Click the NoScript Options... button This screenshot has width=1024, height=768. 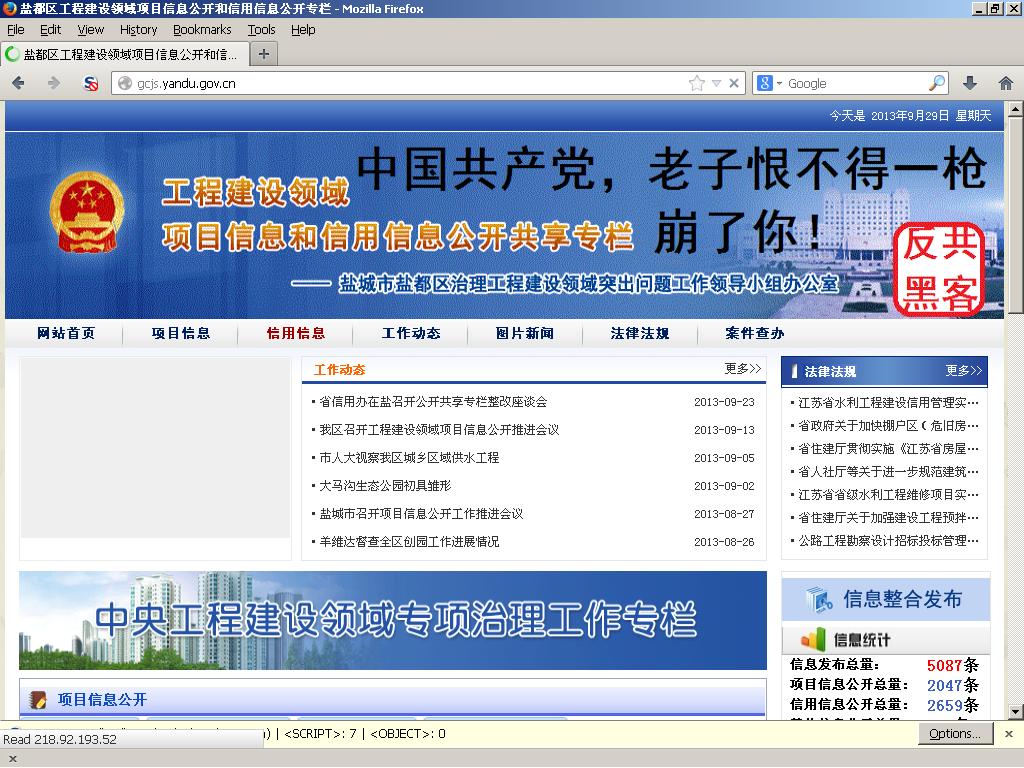[x=955, y=734]
